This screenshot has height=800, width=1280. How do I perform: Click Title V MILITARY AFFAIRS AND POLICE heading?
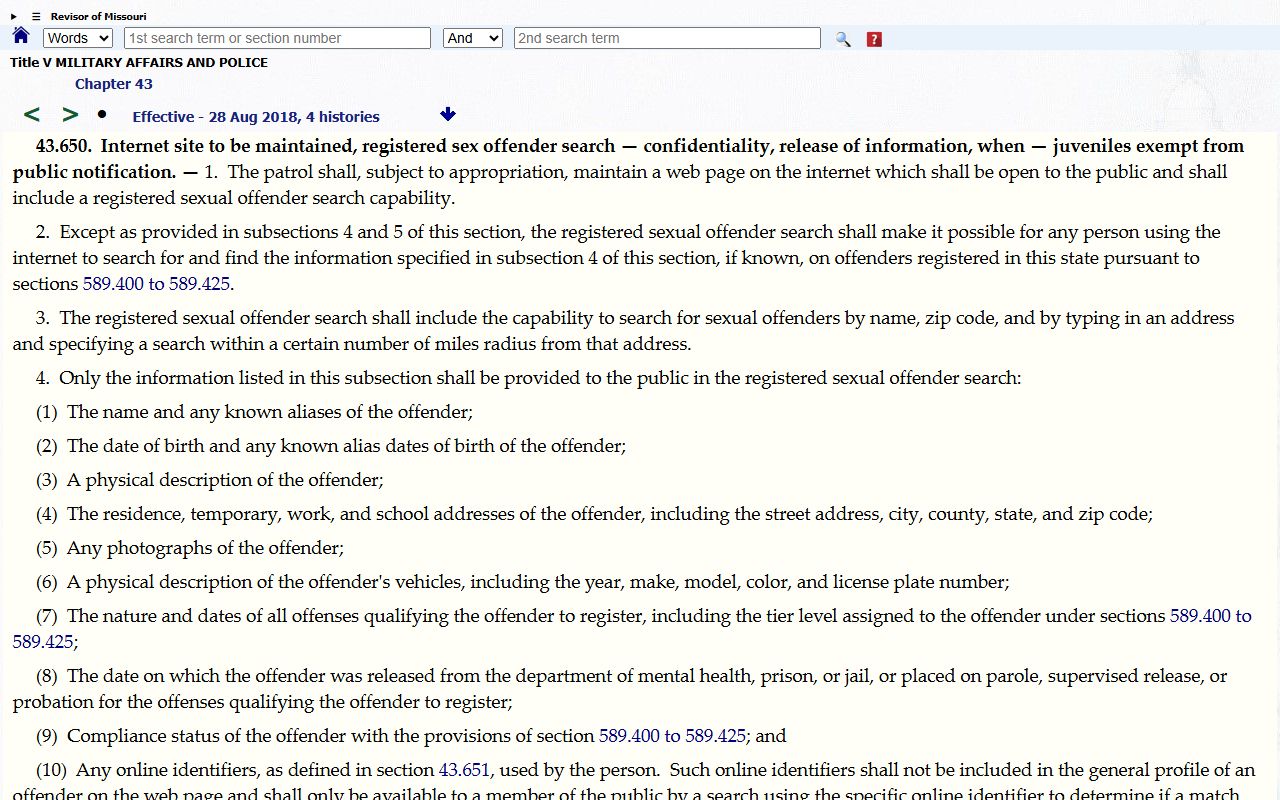point(139,62)
